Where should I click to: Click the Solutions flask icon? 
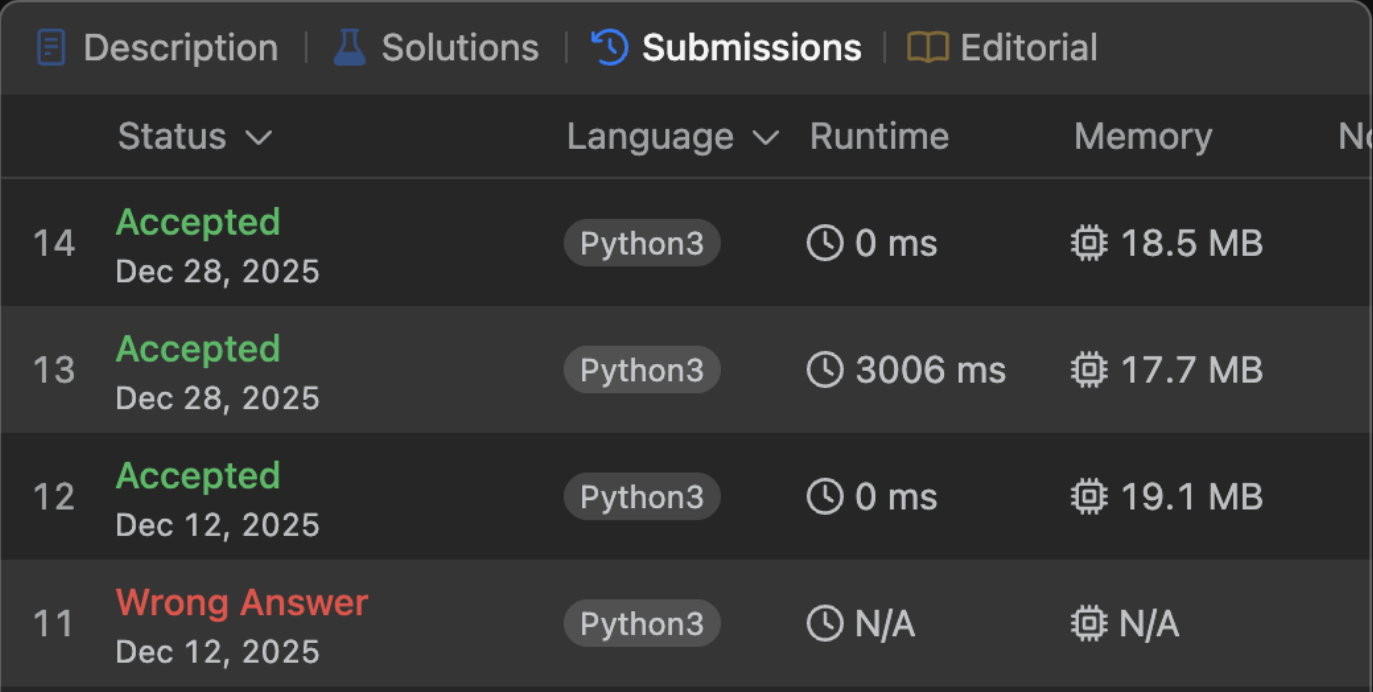(350, 48)
